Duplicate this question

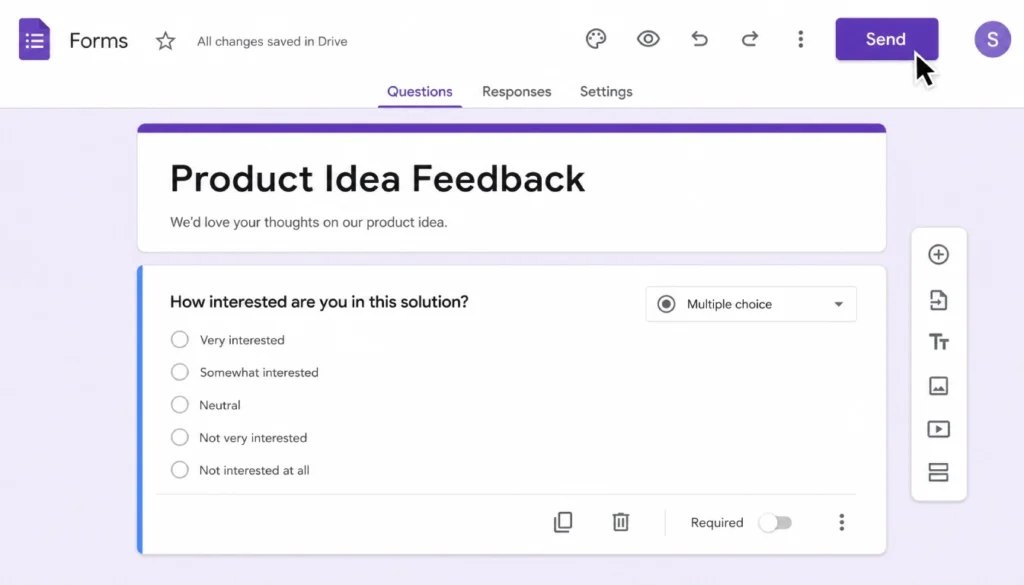[x=563, y=522]
